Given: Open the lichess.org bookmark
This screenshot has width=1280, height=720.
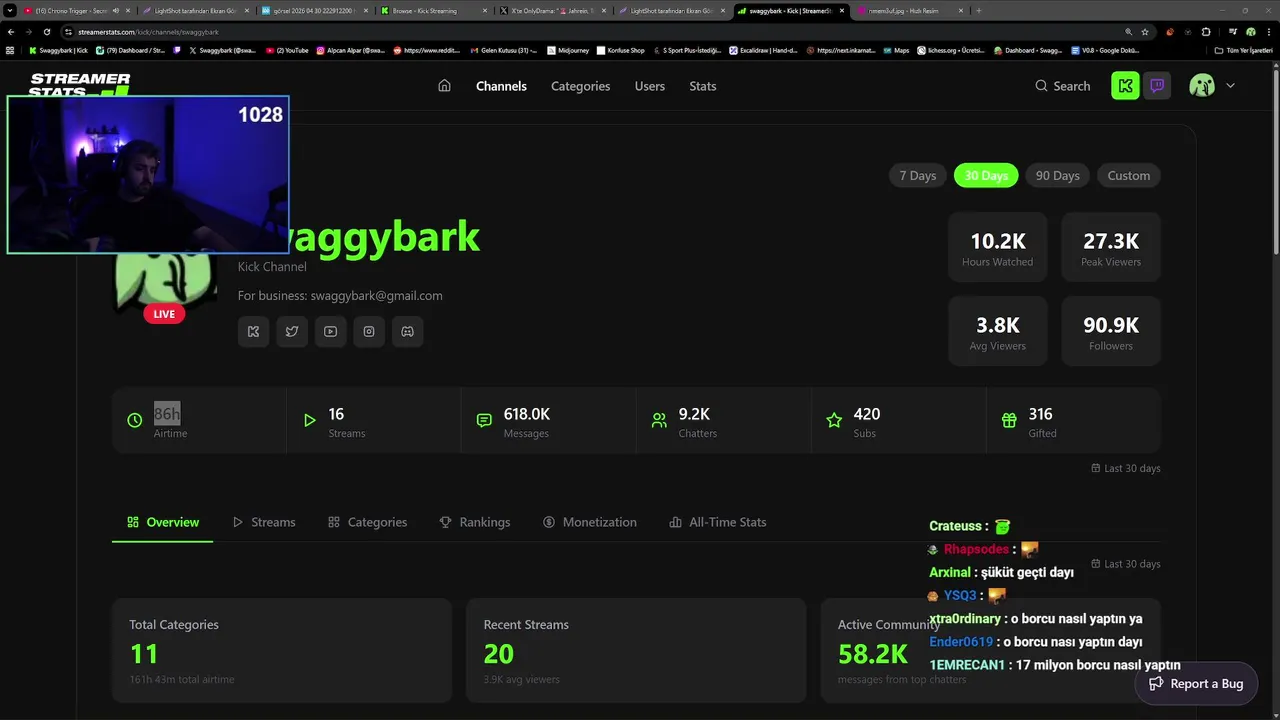Looking at the screenshot, I should pyautogui.click(x=951, y=50).
